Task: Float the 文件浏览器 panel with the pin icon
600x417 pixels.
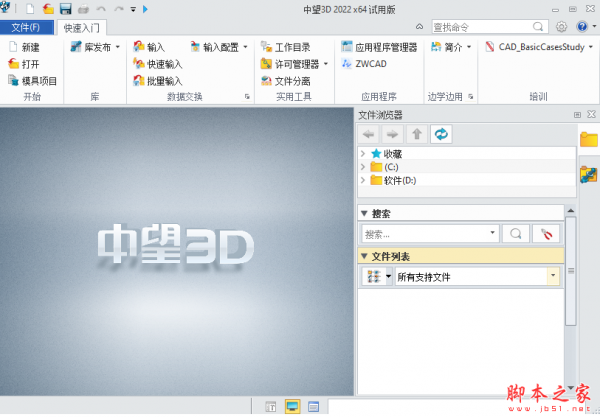Action: click(x=577, y=115)
